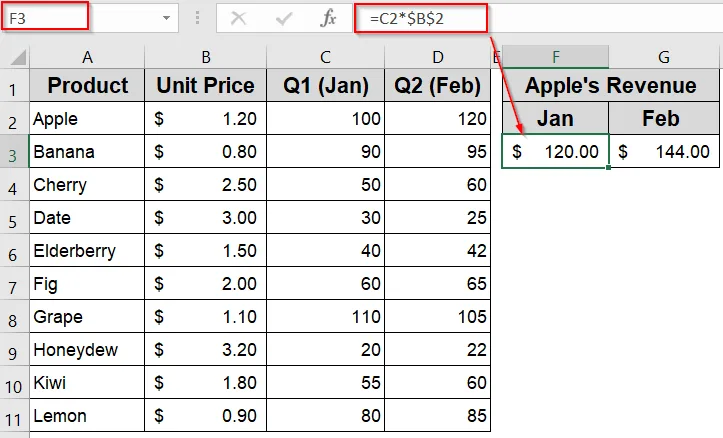Image resolution: width=723 pixels, height=438 pixels.
Task: Click Elderberry's Q2 value 42
Action: click(x=438, y=250)
